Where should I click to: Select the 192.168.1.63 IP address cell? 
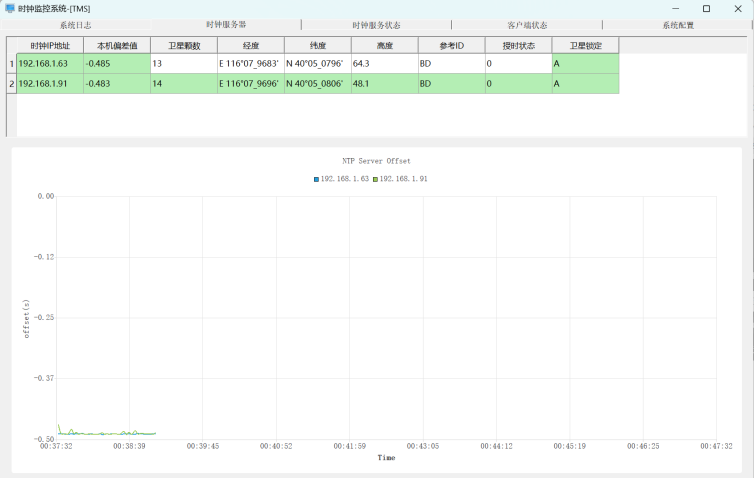point(50,64)
